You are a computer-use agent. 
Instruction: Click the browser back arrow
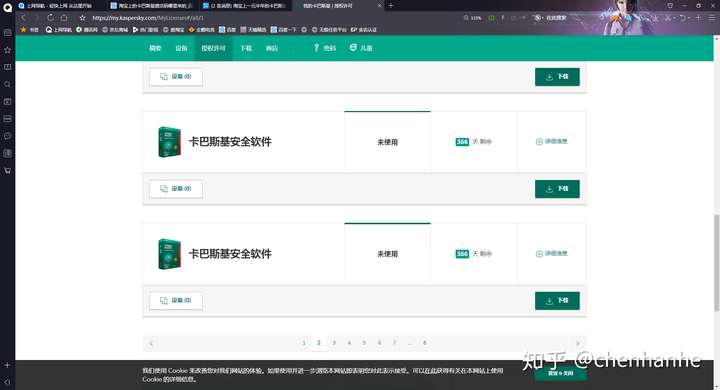tap(23, 17)
